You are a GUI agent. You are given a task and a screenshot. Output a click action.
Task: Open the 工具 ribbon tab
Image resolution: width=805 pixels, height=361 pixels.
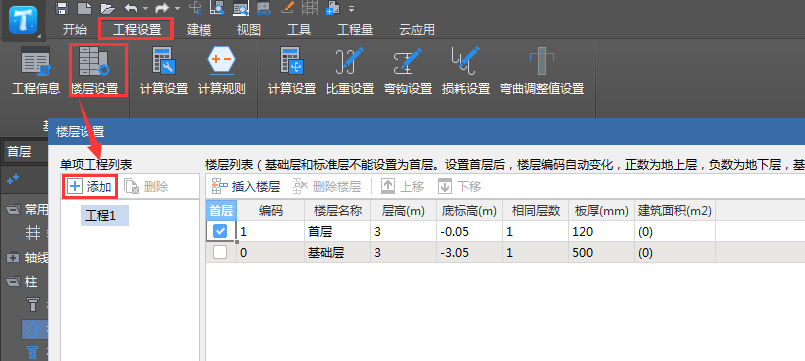pos(299,30)
